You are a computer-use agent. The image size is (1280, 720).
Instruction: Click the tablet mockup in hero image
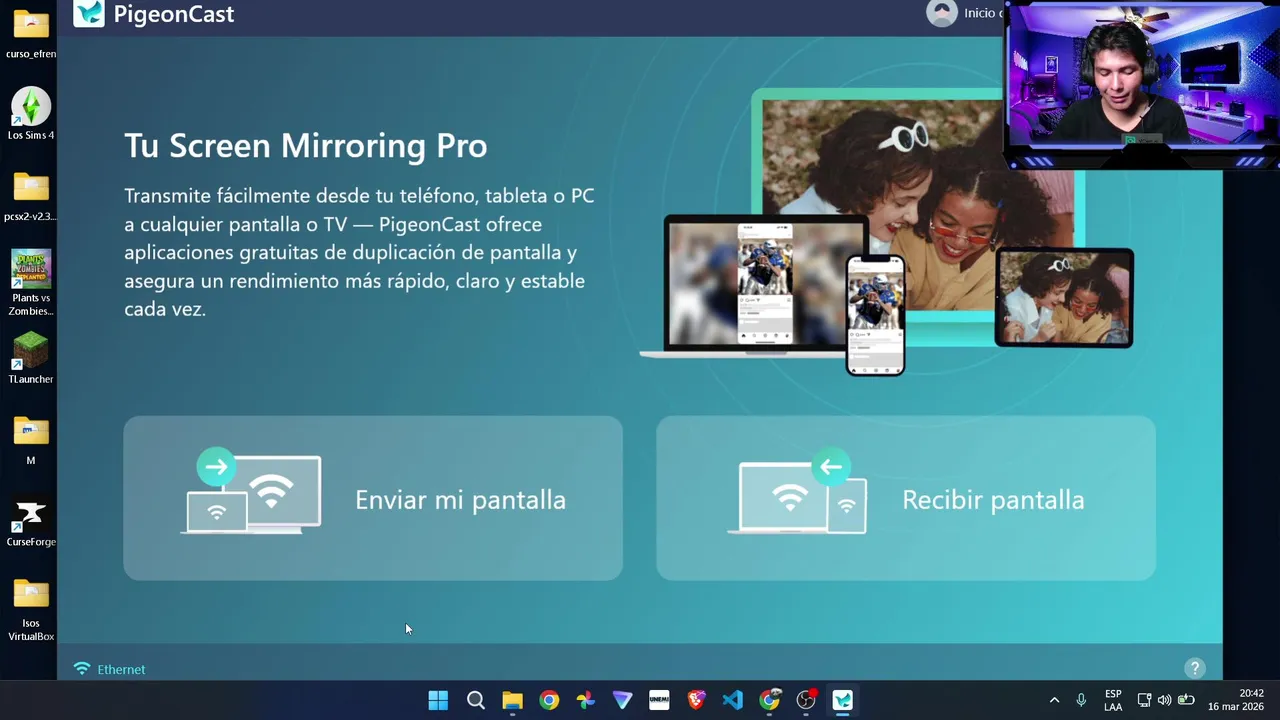click(x=1064, y=298)
